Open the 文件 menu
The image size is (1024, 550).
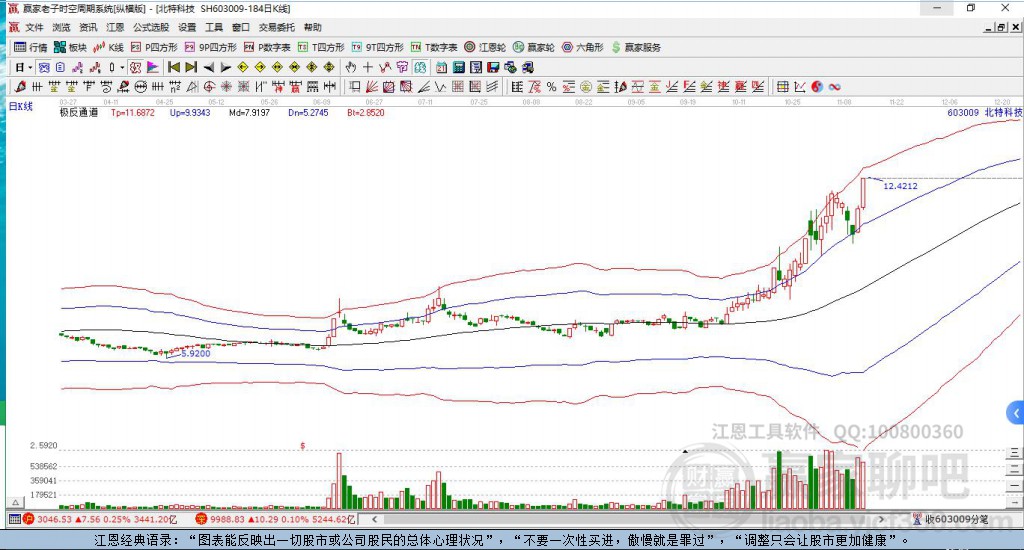click(x=34, y=27)
